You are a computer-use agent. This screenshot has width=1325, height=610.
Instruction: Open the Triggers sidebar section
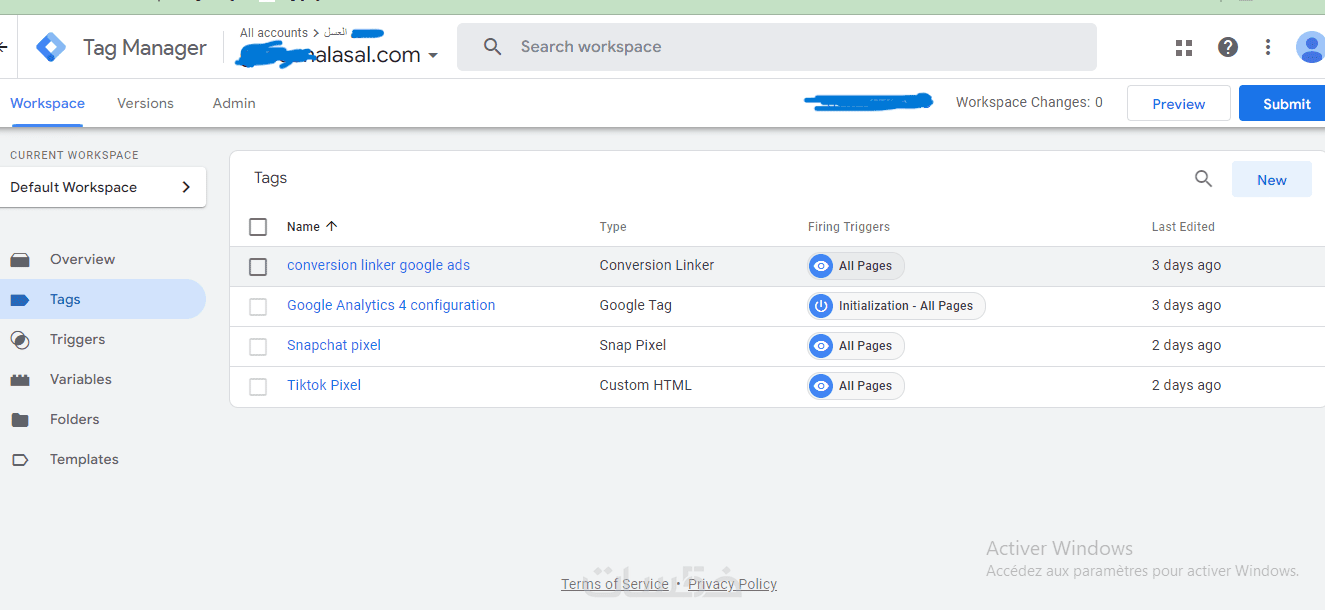coord(77,339)
